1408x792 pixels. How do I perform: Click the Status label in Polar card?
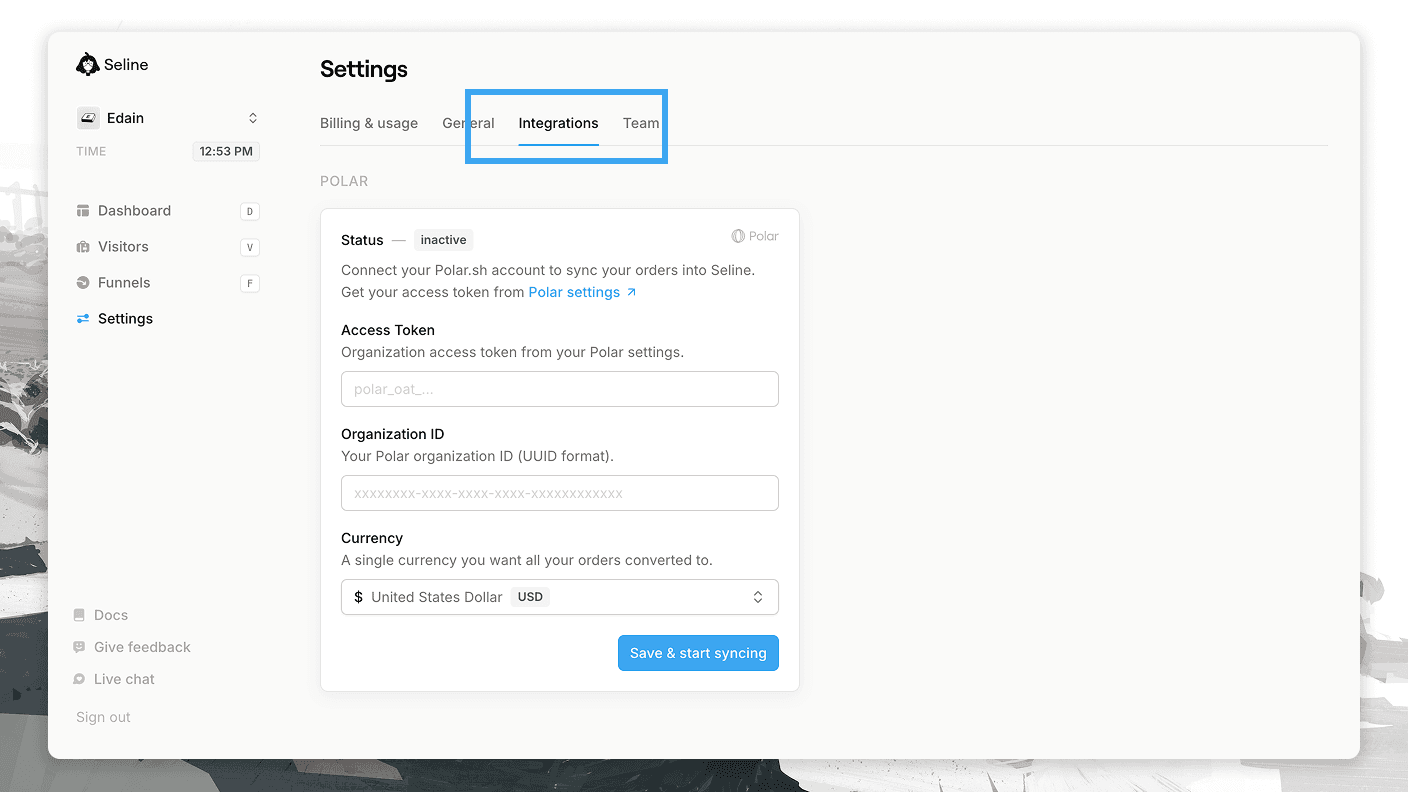coord(362,240)
